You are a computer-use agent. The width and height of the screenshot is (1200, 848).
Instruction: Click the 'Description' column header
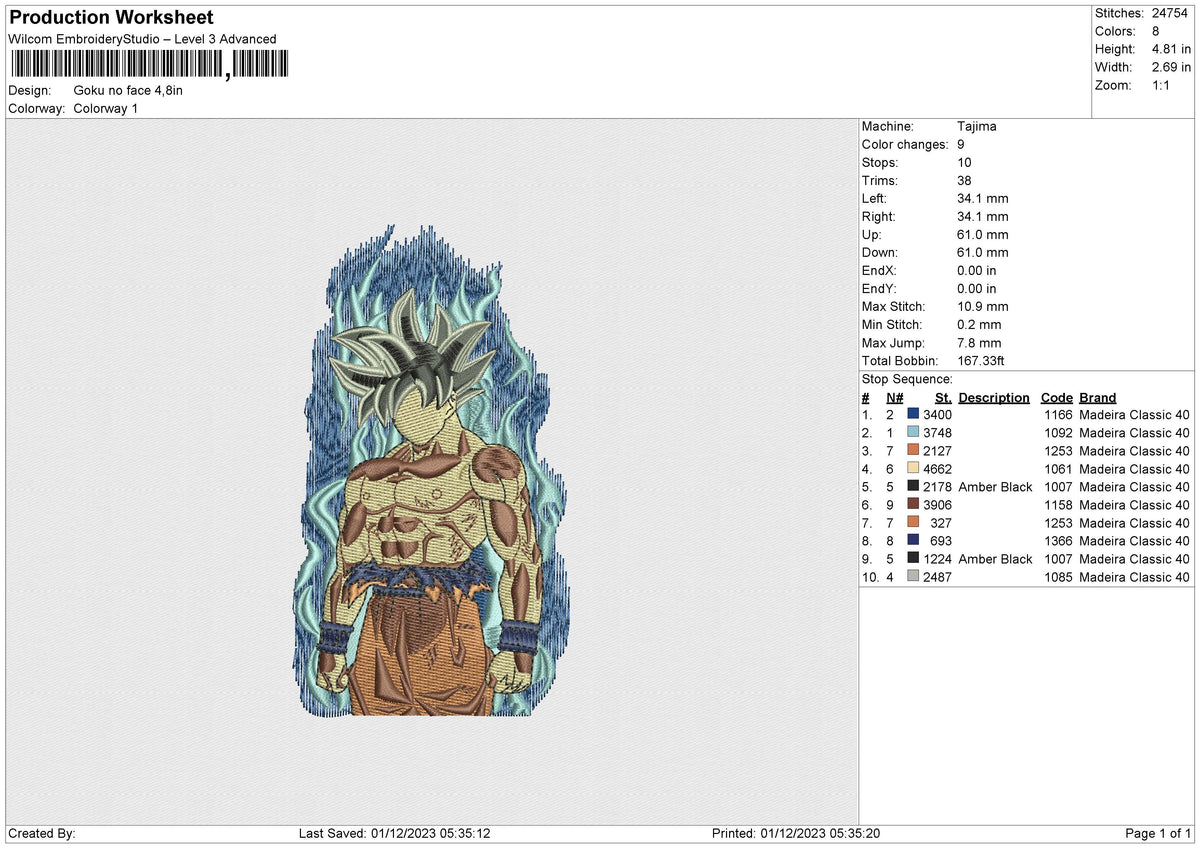994,397
